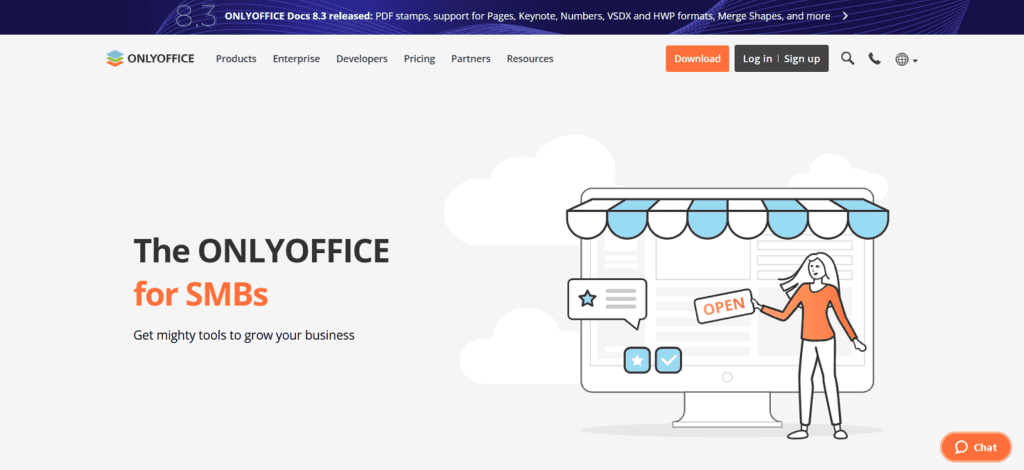Image resolution: width=1024 pixels, height=470 pixels.
Task: Open the Products menu
Action: pyautogui.click(x=236, y=59)
